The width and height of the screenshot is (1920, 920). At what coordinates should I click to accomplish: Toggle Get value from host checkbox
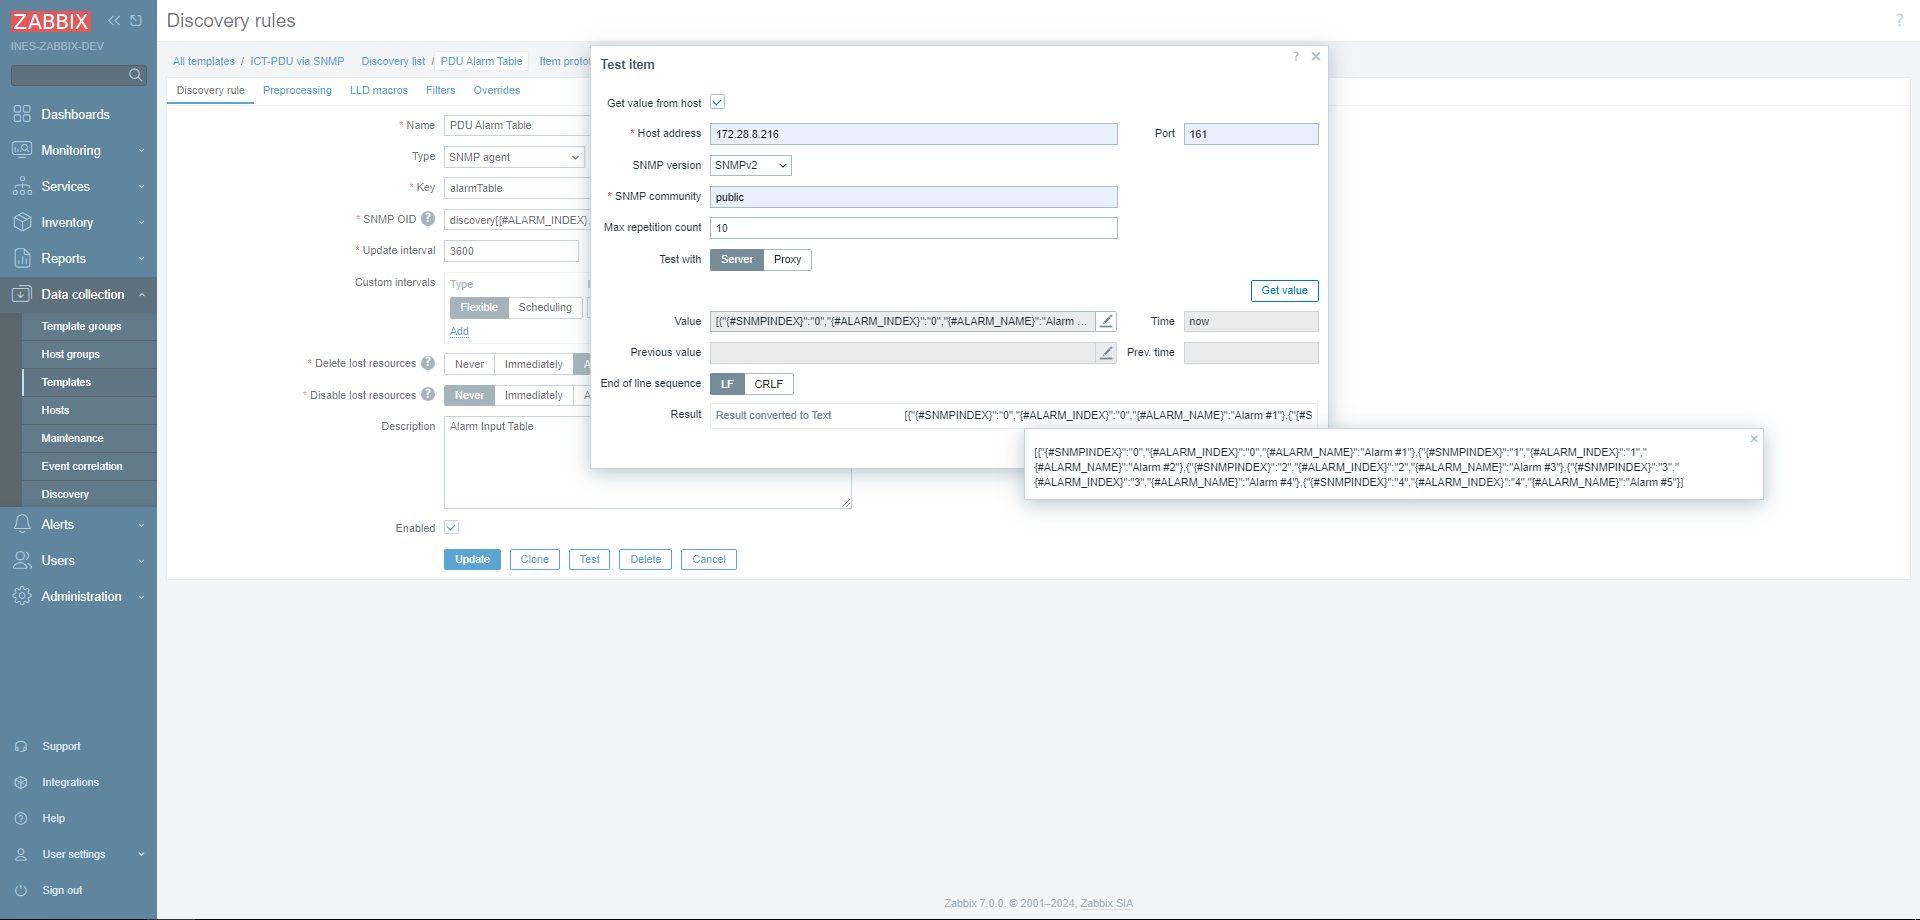(717, 102)
